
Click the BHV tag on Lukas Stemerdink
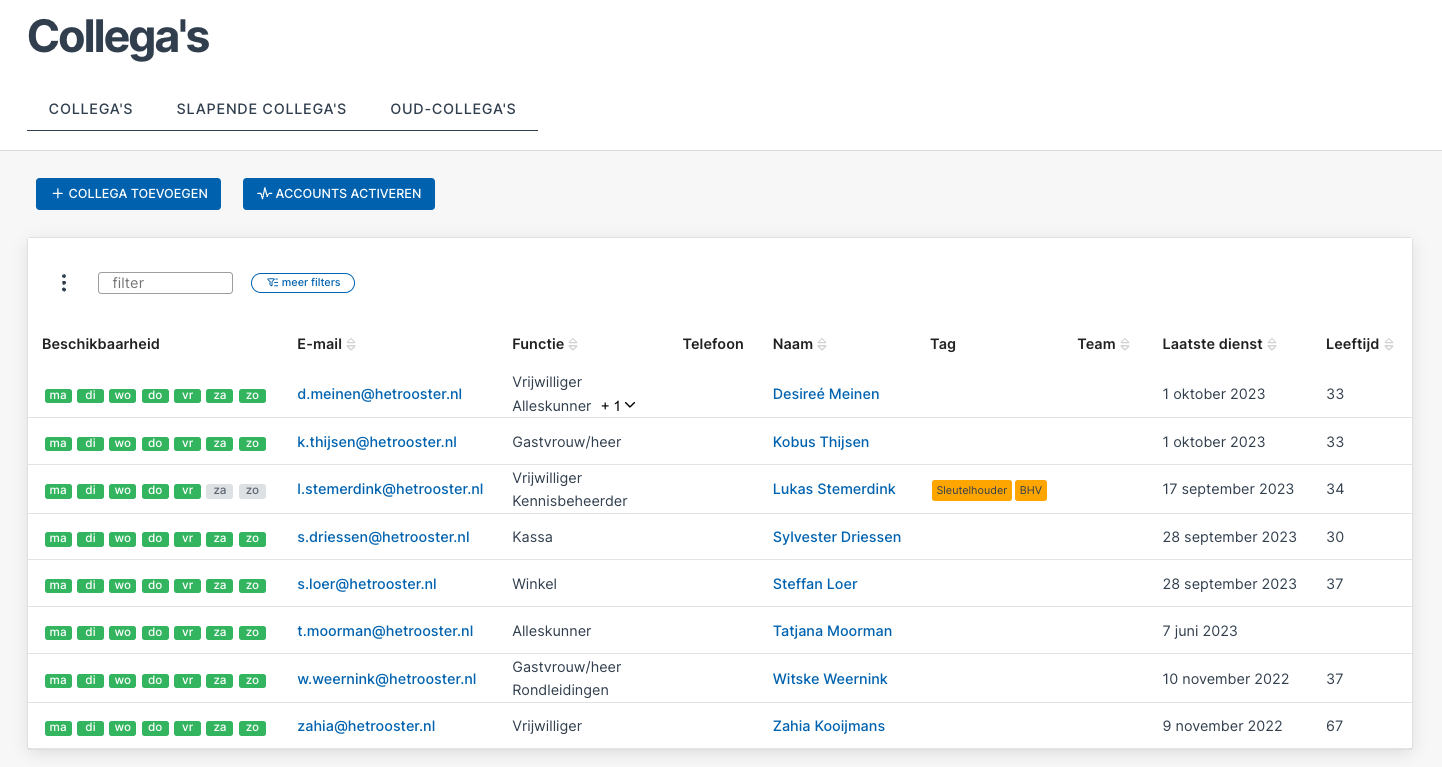(x=1031, y=491)
